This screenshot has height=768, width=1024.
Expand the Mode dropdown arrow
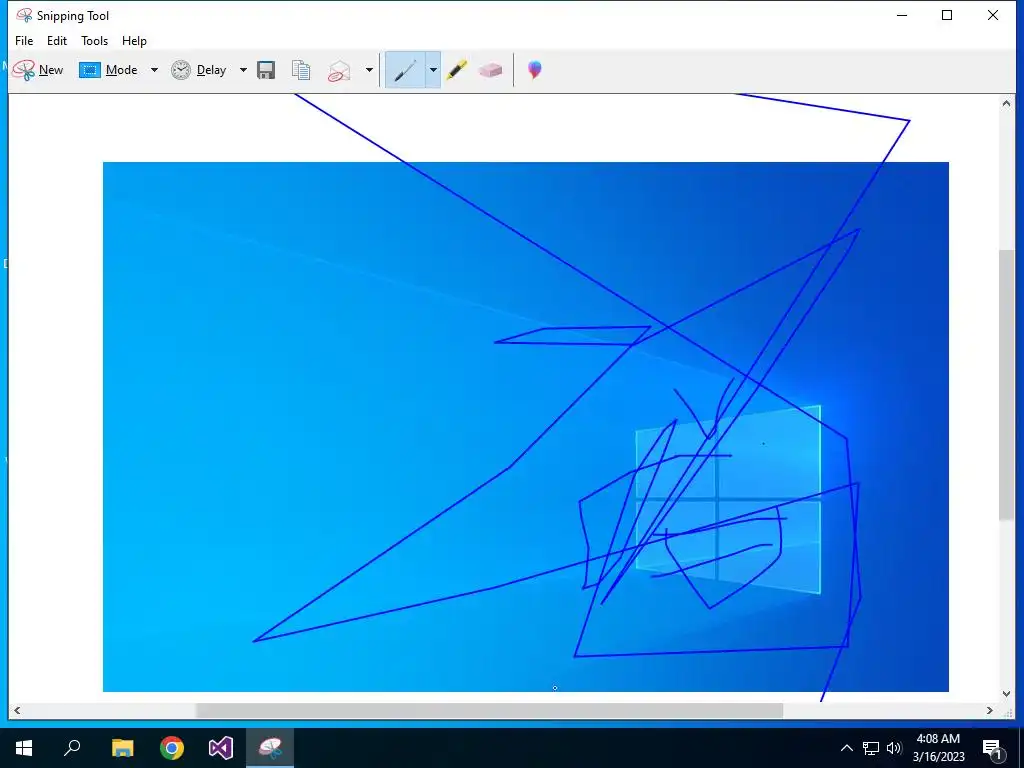(154, 70)
